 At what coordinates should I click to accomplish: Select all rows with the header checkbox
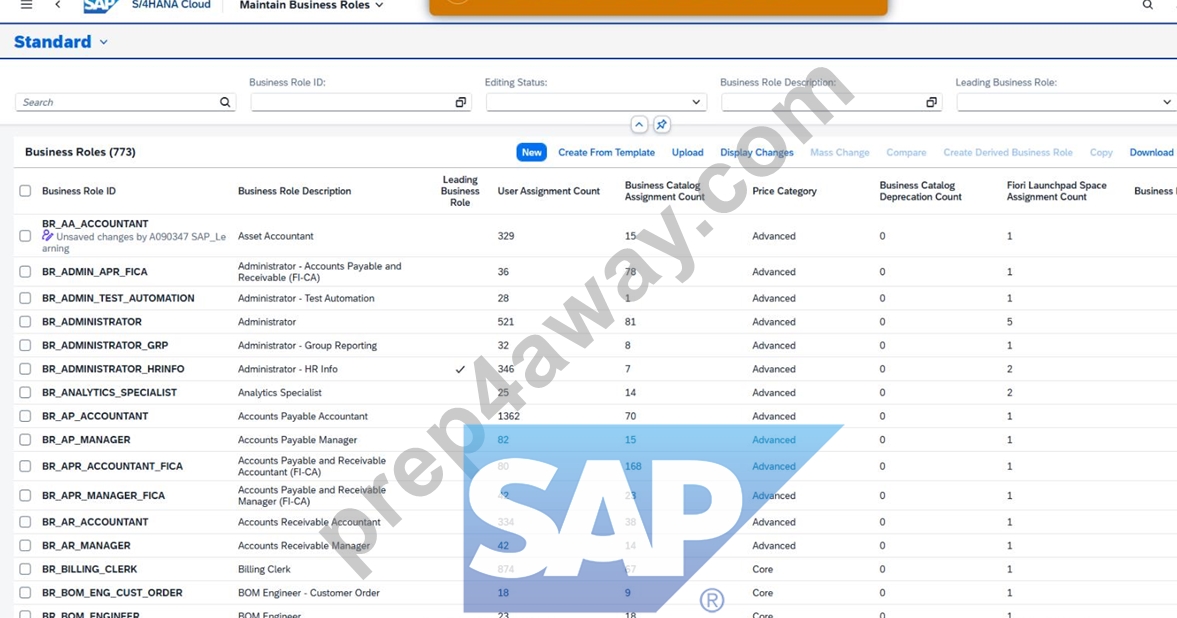pos(26,191)
